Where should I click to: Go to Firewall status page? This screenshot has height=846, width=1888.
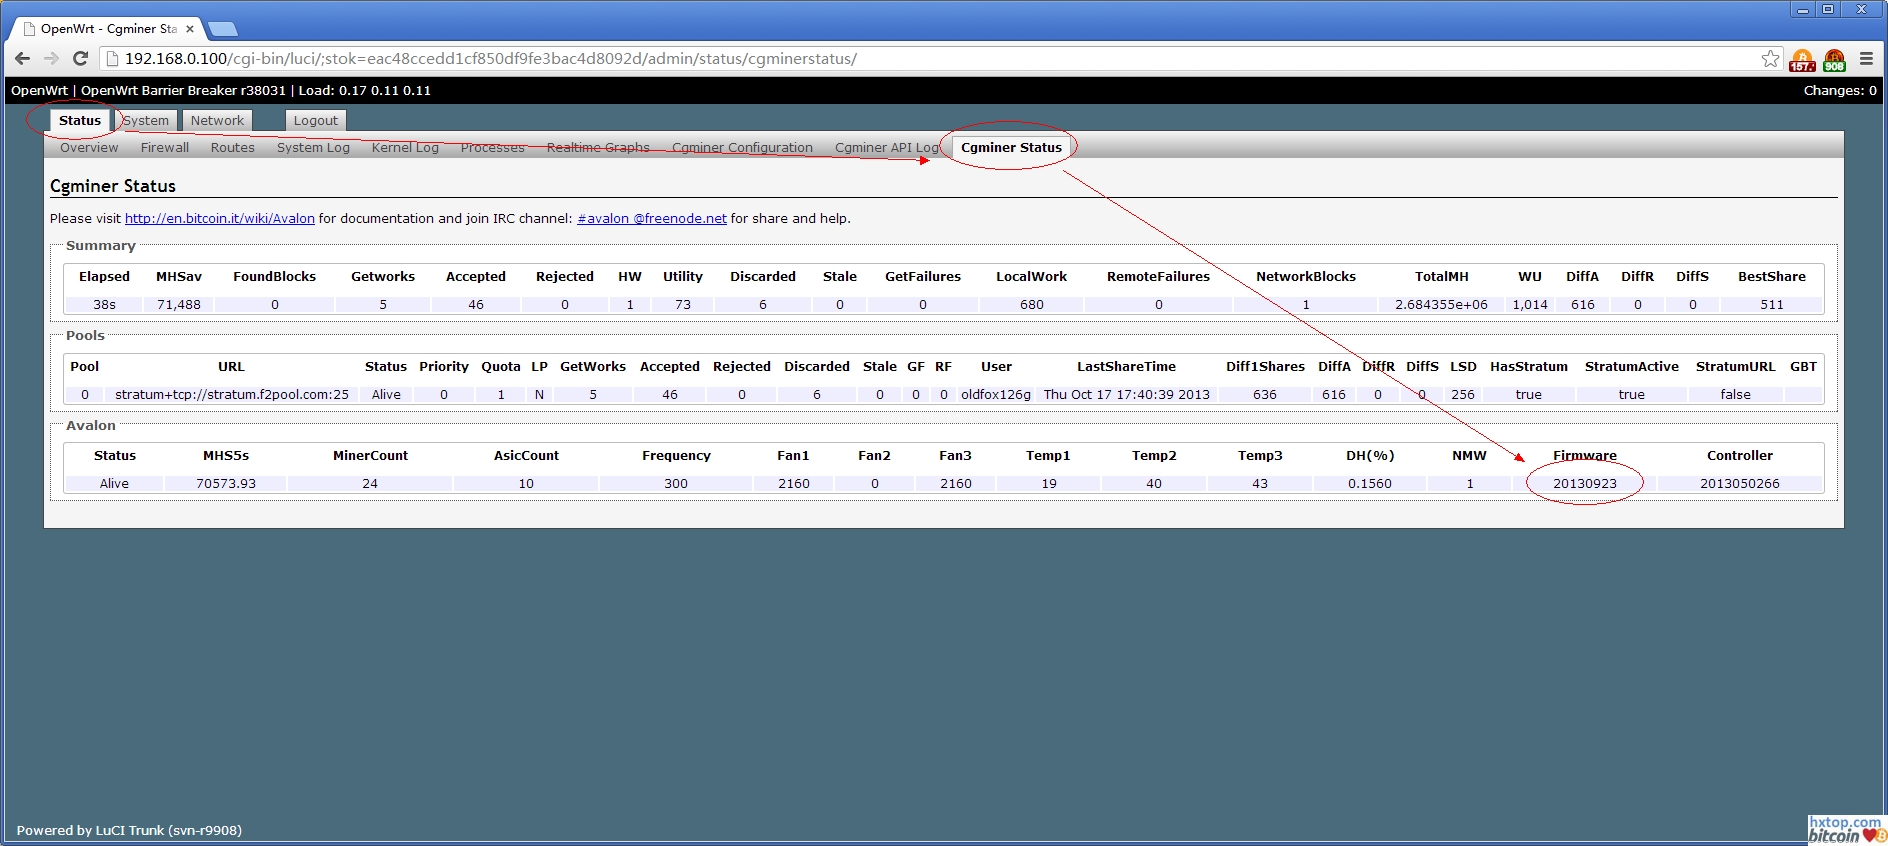coord(165,148)
